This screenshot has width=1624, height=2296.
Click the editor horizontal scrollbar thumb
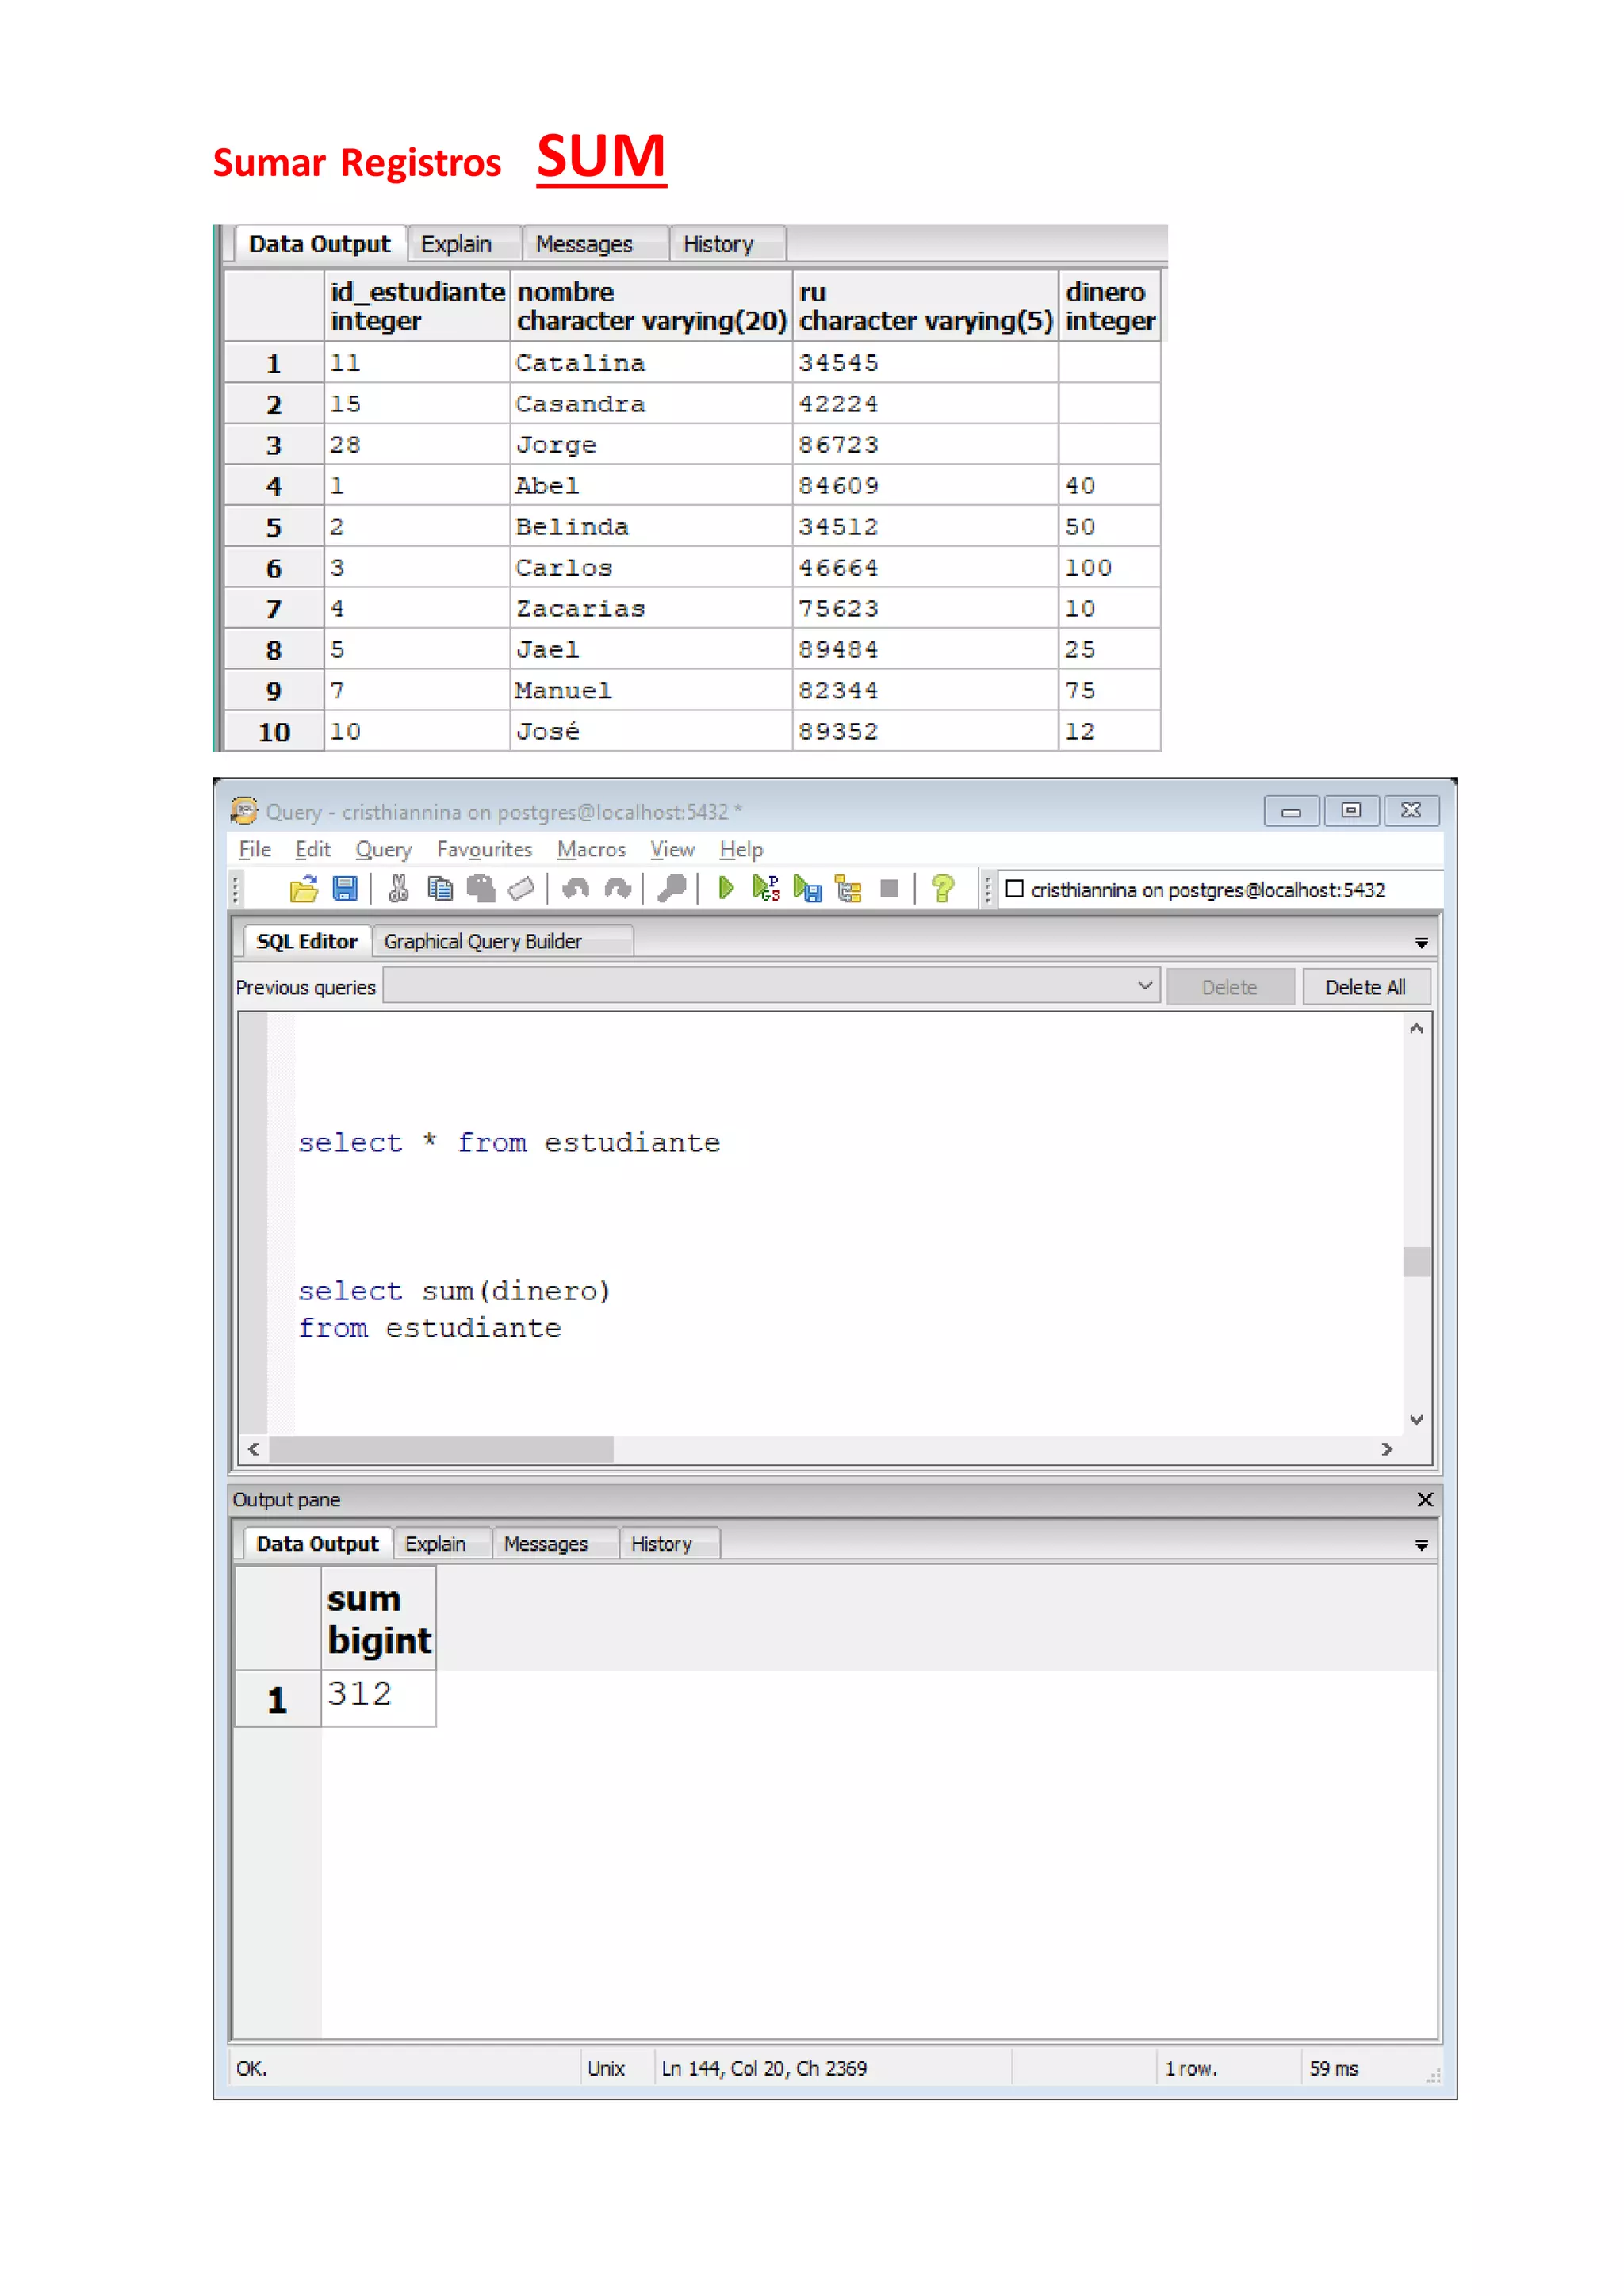click(441, 1449)
